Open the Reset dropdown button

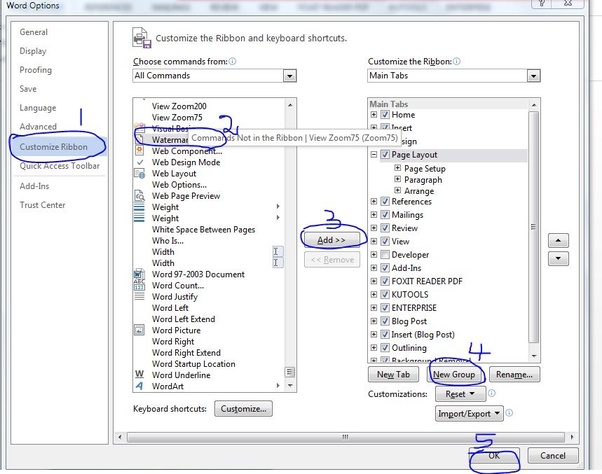(460, 394)
